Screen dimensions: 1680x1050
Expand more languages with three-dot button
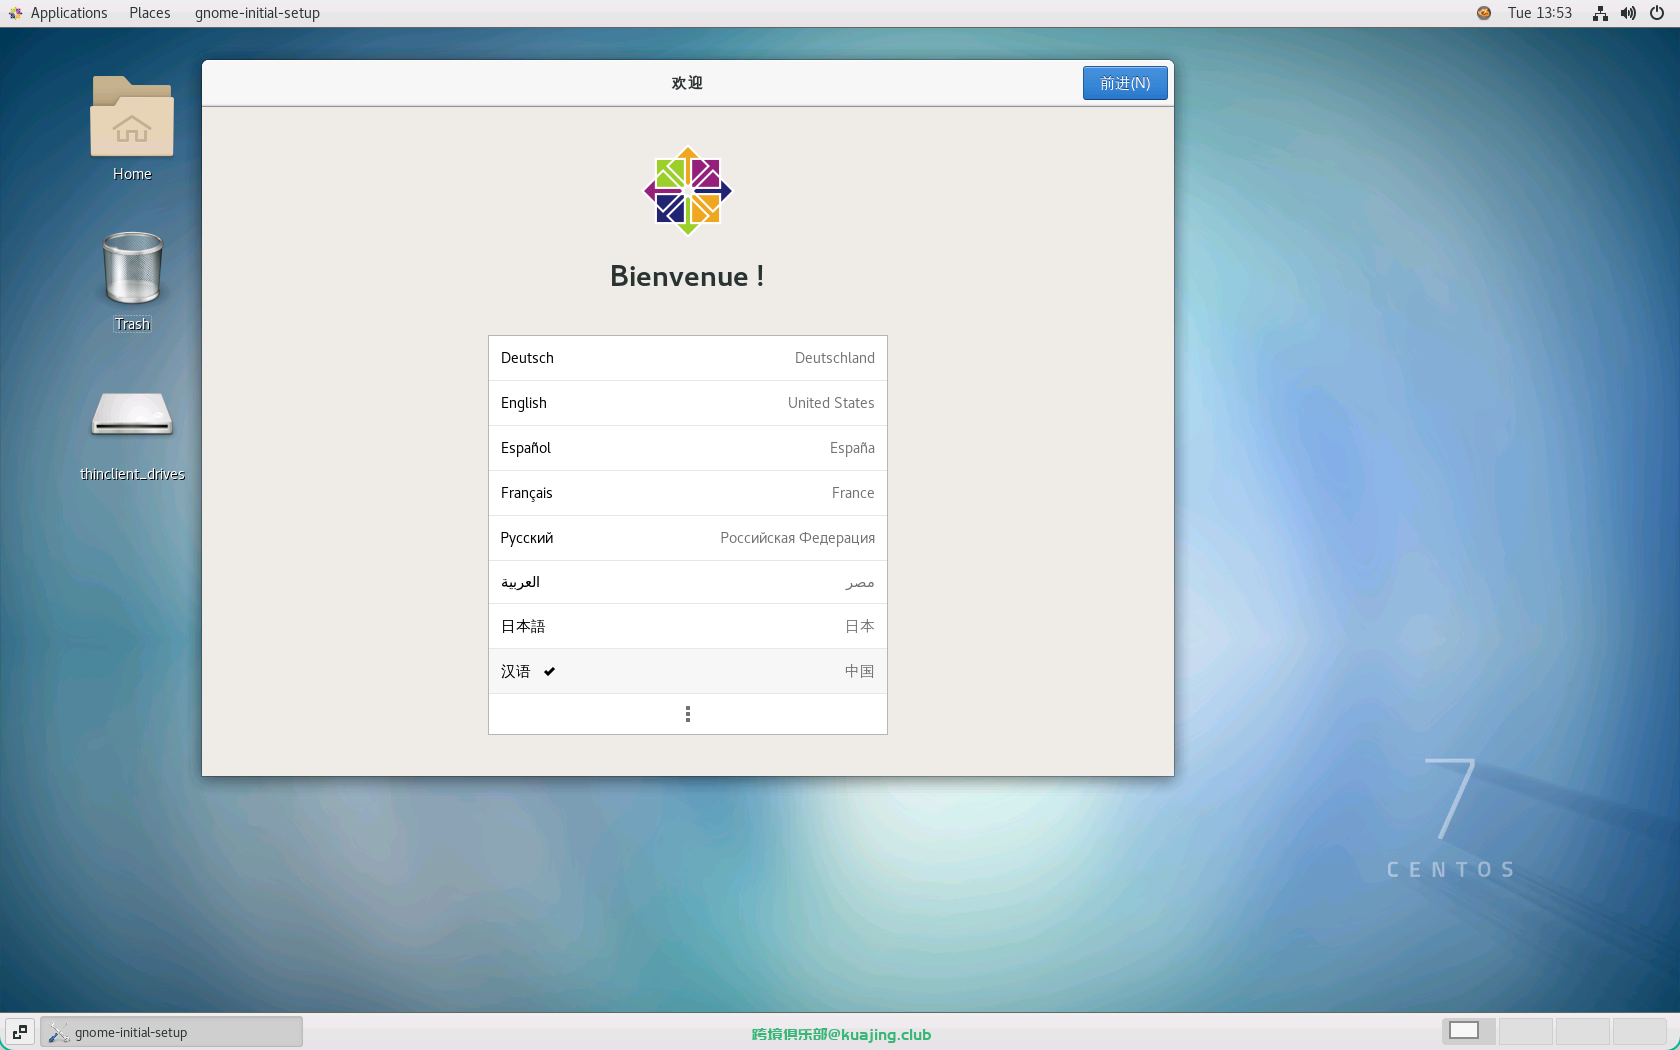coord(688,714)
